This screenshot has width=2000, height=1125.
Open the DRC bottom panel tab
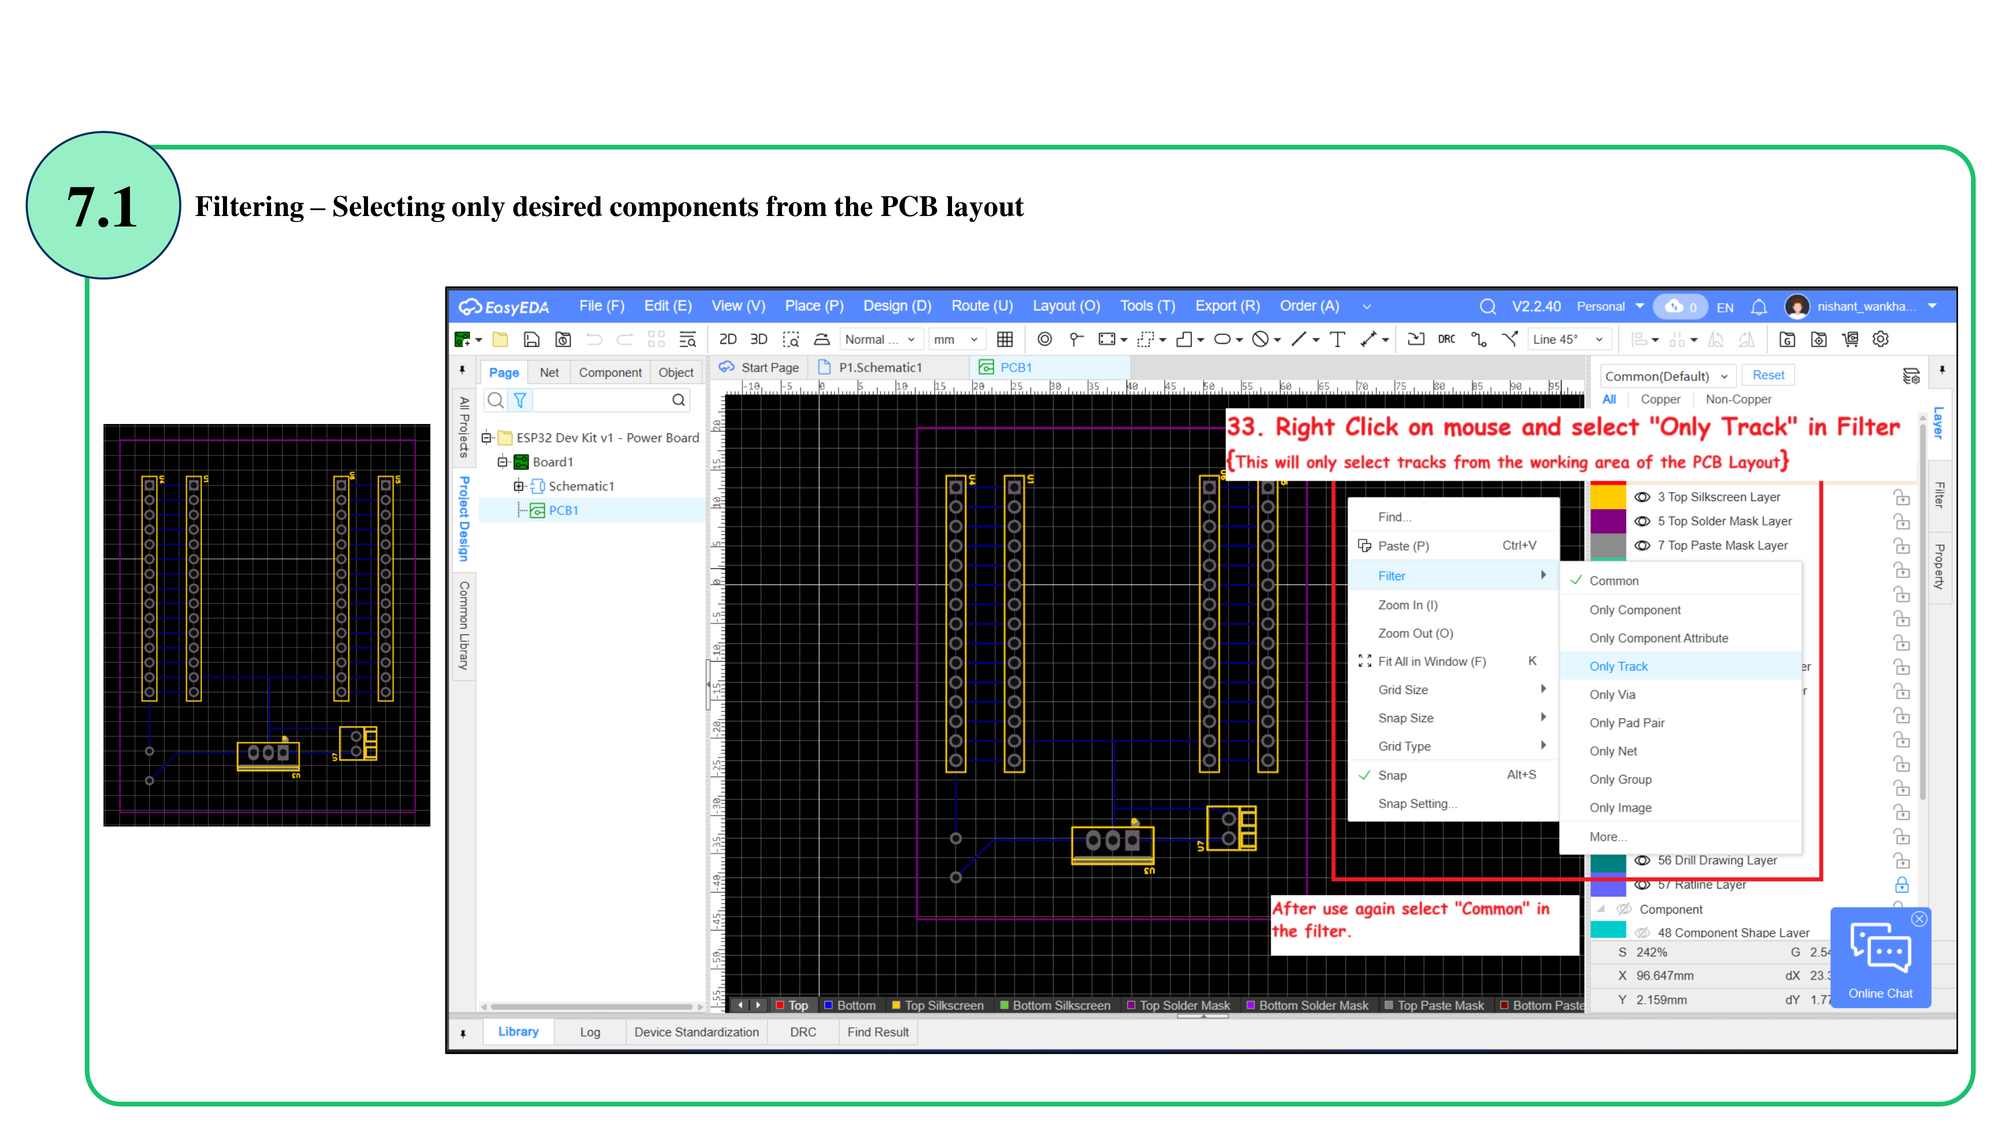(803, 1032)
